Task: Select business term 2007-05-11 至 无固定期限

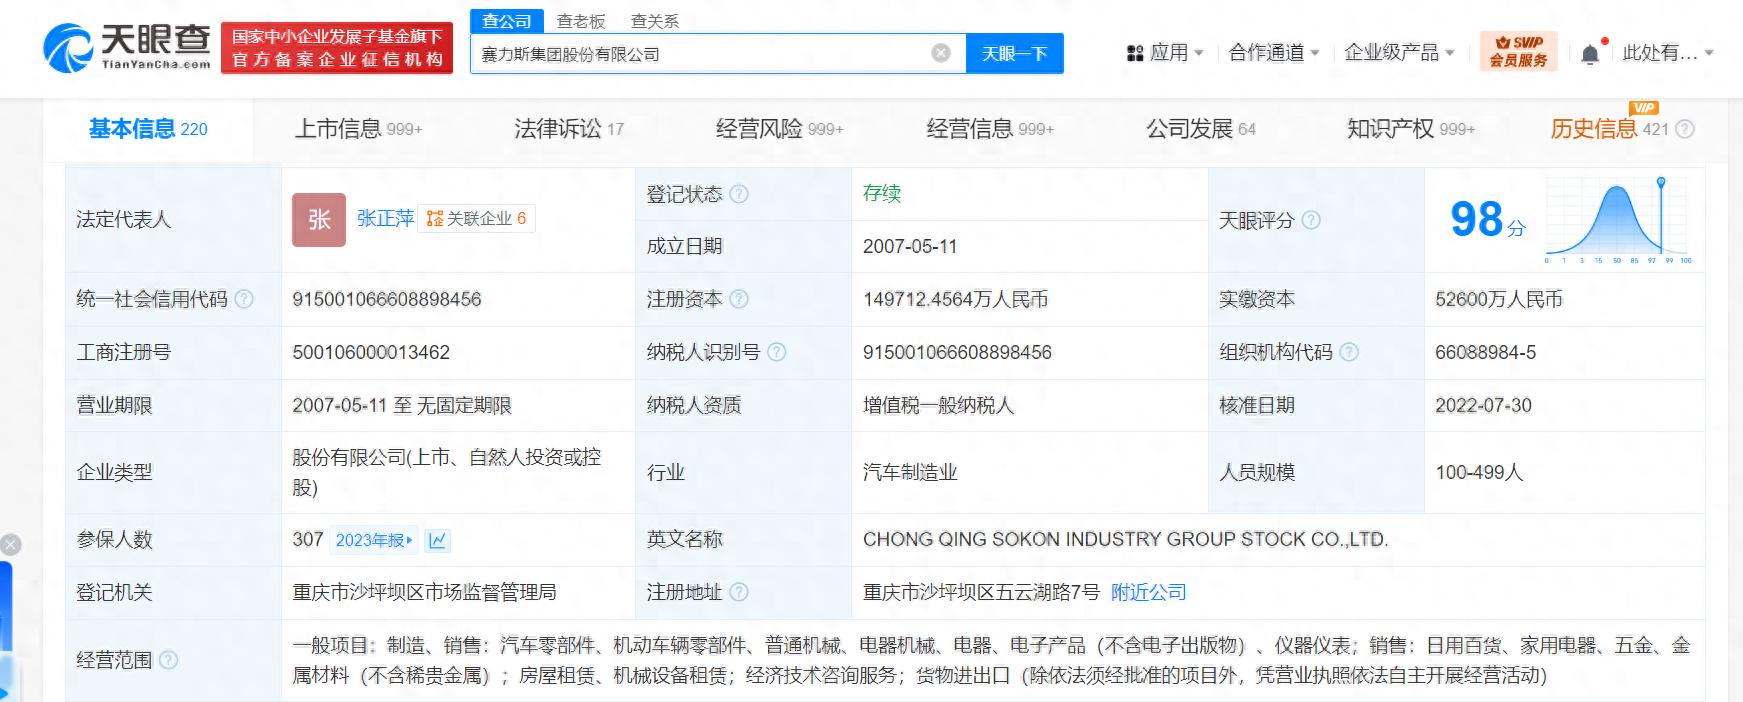Action: 402,405
